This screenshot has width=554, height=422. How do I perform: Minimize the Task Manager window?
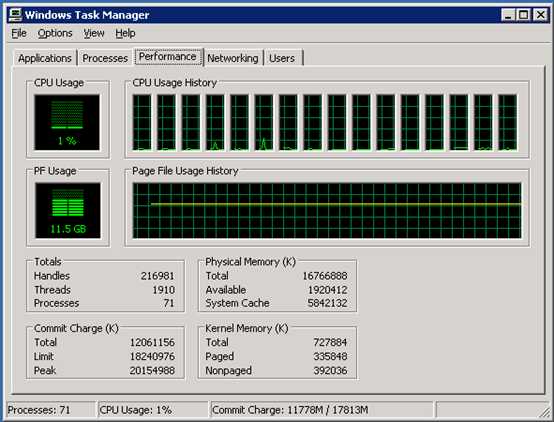pyautogui.click(x=507, y=15)
